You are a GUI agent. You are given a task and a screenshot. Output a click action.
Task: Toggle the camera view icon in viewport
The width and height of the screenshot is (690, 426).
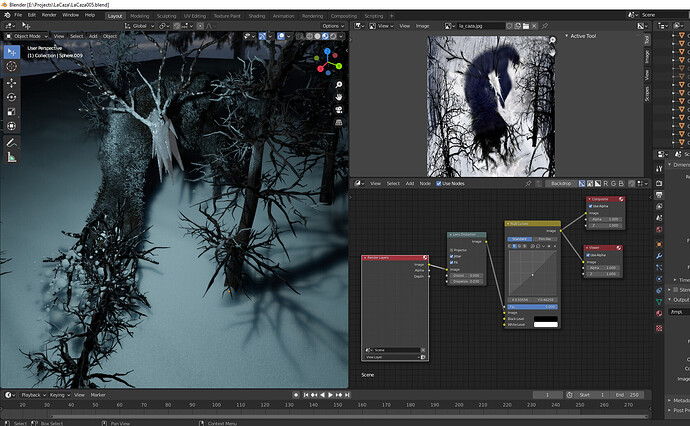pyautogui.click(x=339, y=110)
